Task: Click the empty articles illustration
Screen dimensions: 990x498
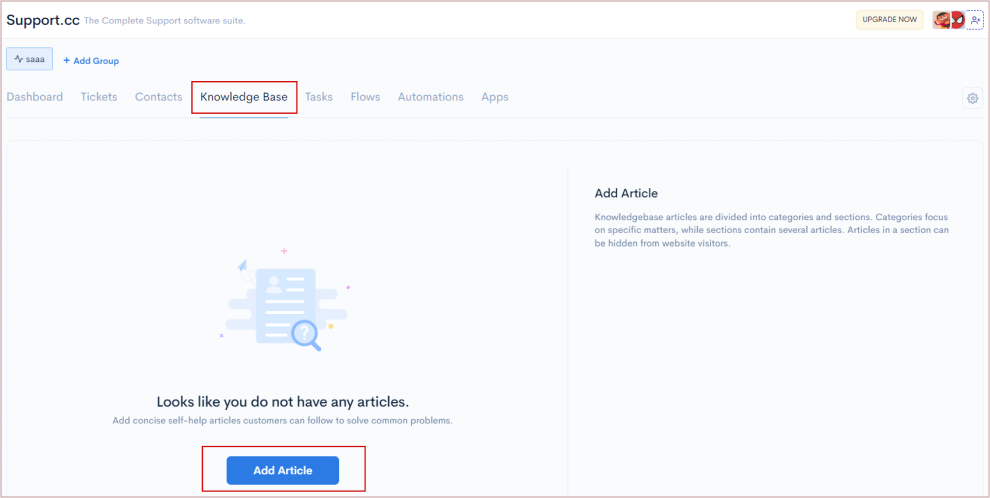Action: (284, 301)
